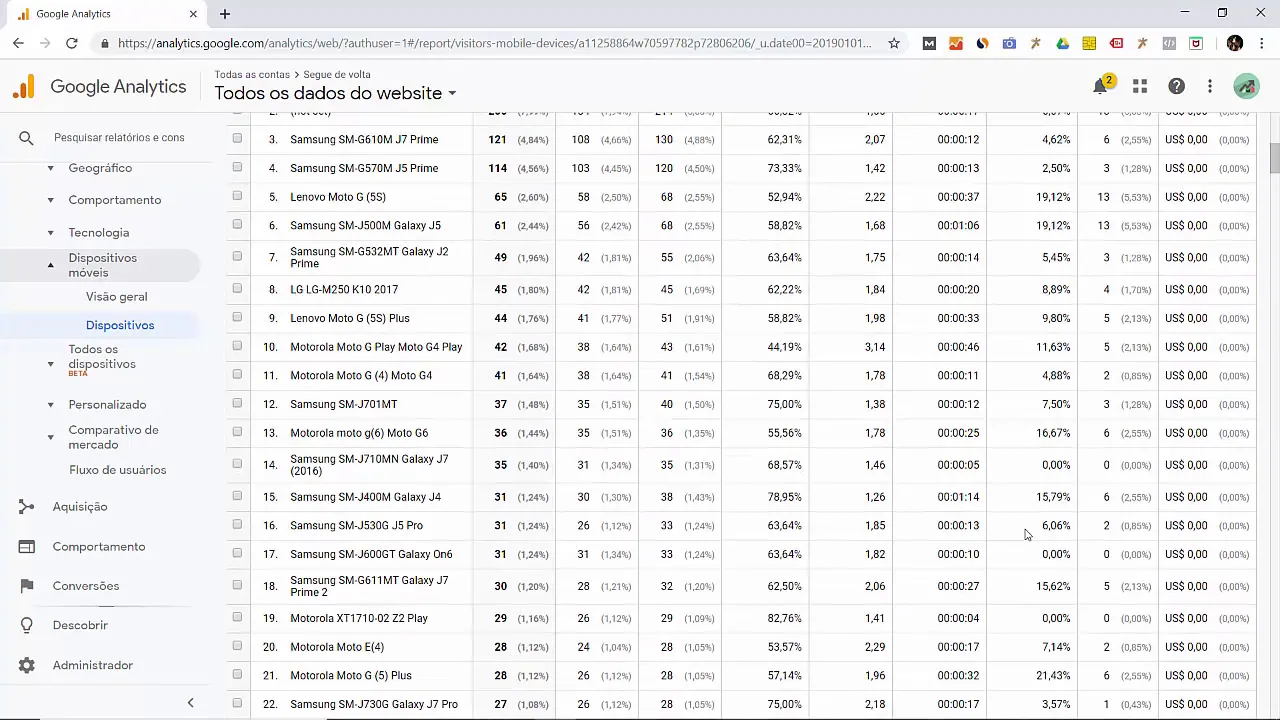Open the Descobrir menu section
Image resolution: width=1280 pixels, height=720 pixels.
(x=80, y=625)
